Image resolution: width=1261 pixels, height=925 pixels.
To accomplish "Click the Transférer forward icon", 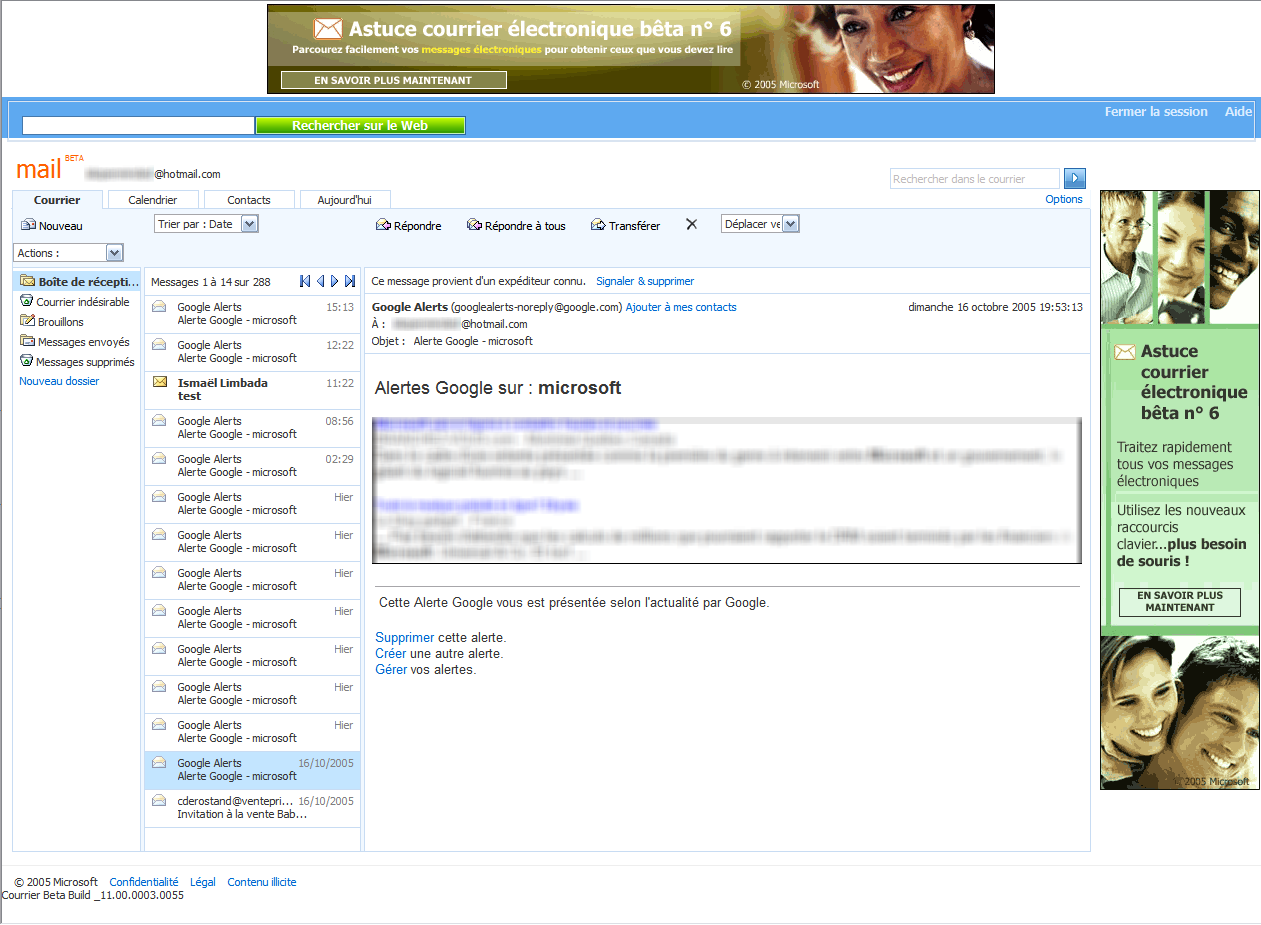I will click(x=598, y=226).
